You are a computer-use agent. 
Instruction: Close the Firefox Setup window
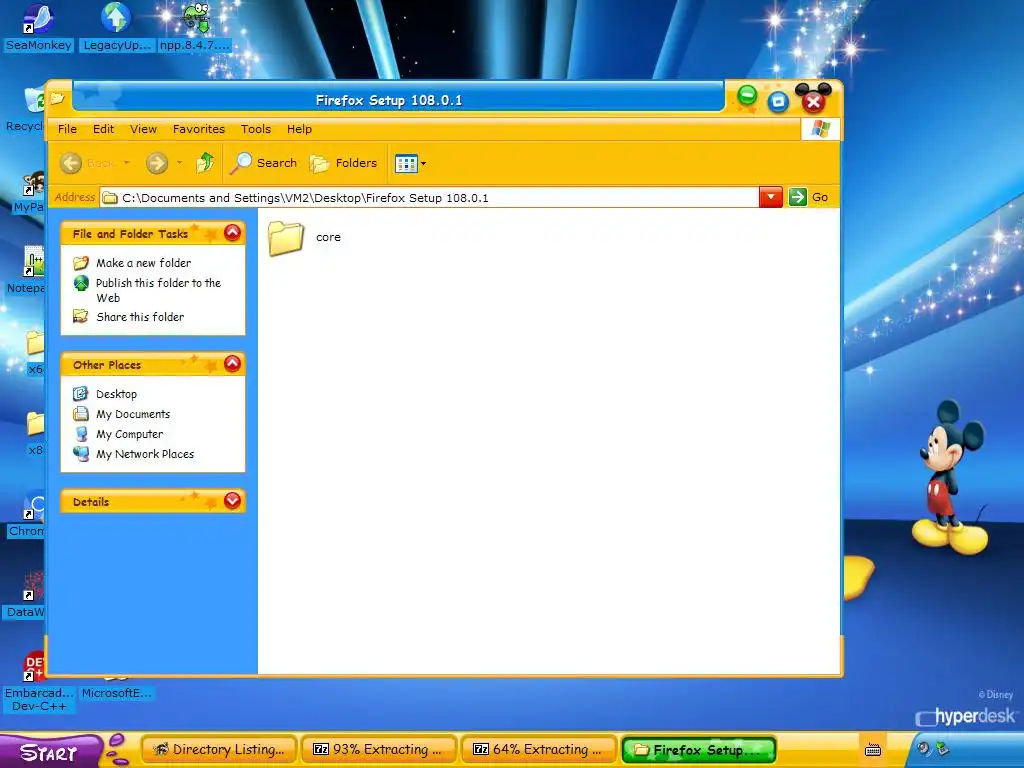point(813,101)
